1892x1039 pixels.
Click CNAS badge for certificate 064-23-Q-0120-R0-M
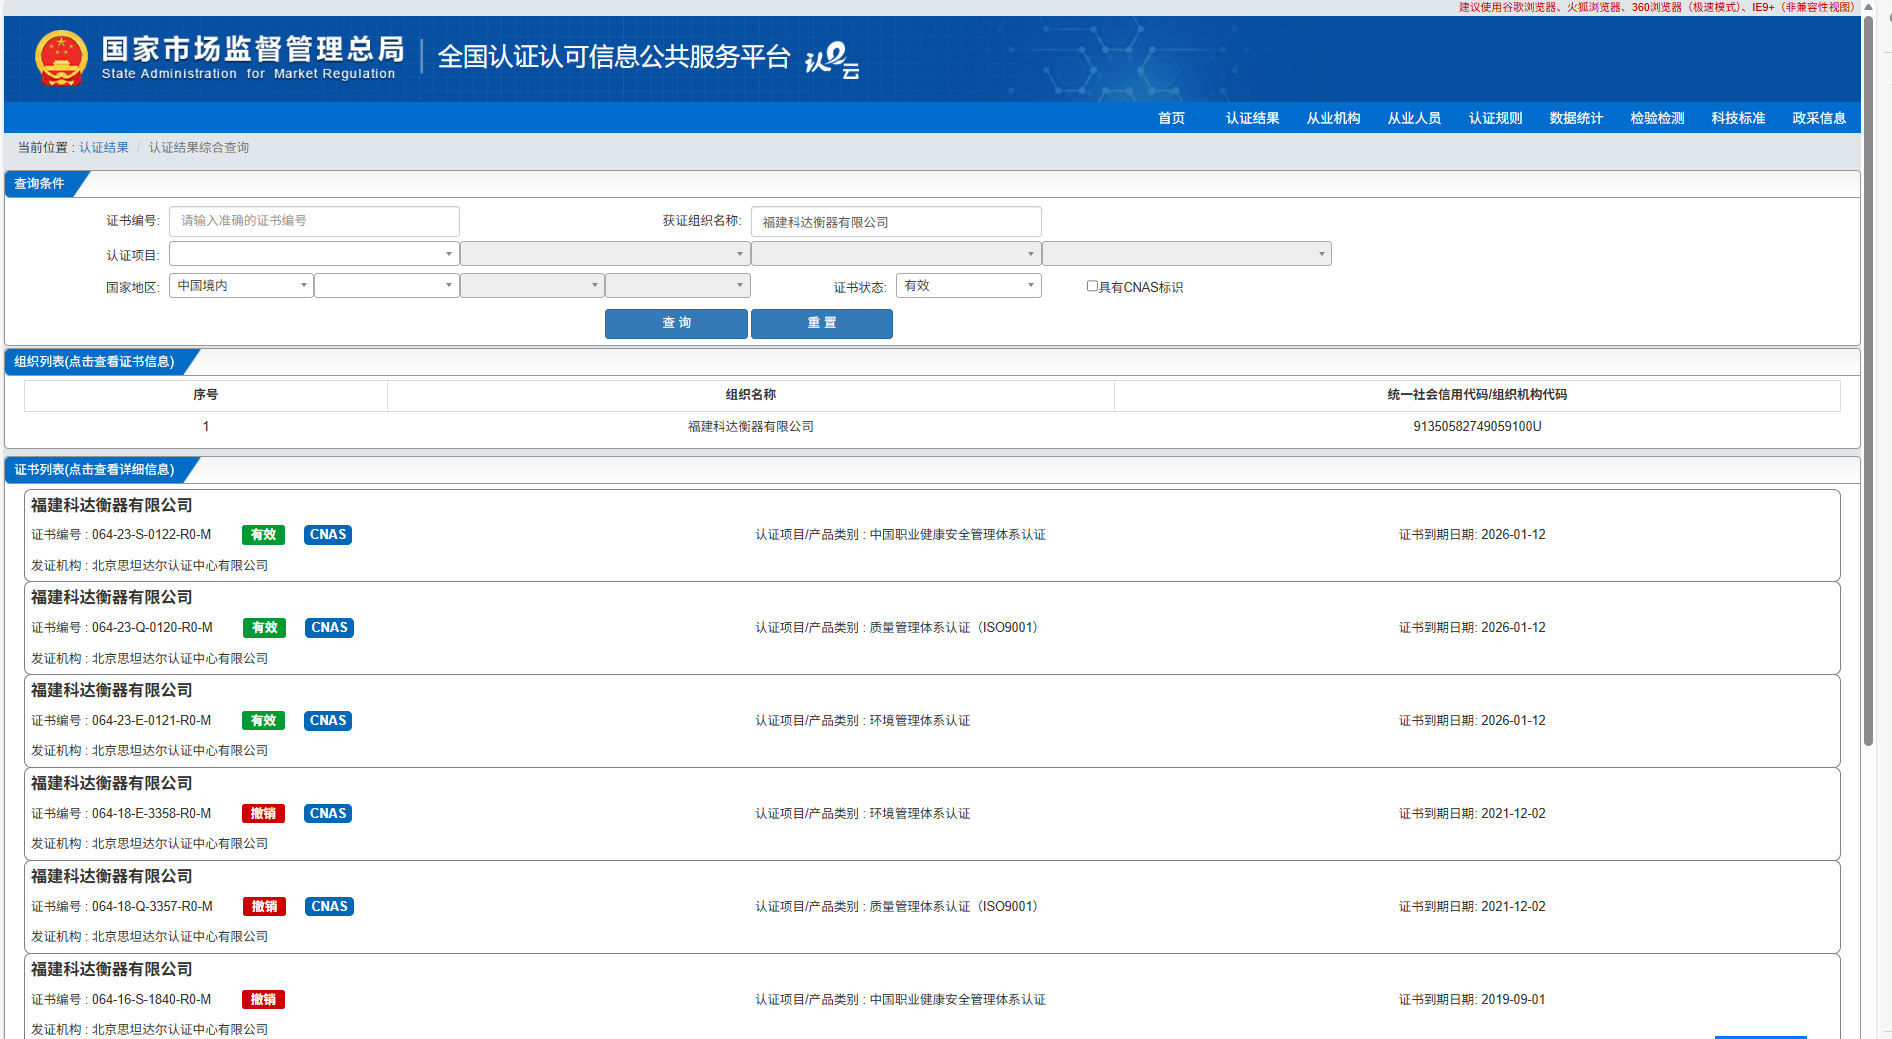click(329, 628)
